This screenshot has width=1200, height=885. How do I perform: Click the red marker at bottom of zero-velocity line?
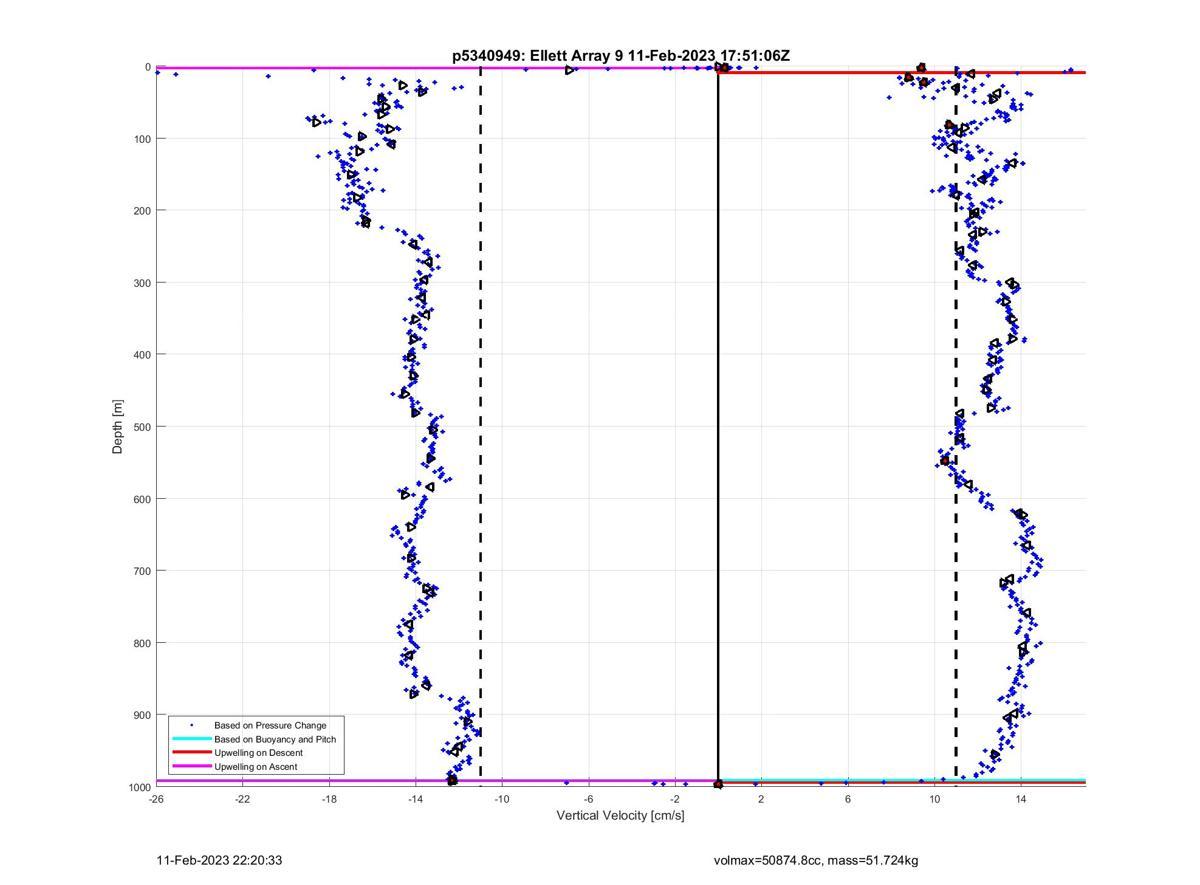(x=718, y=784)
